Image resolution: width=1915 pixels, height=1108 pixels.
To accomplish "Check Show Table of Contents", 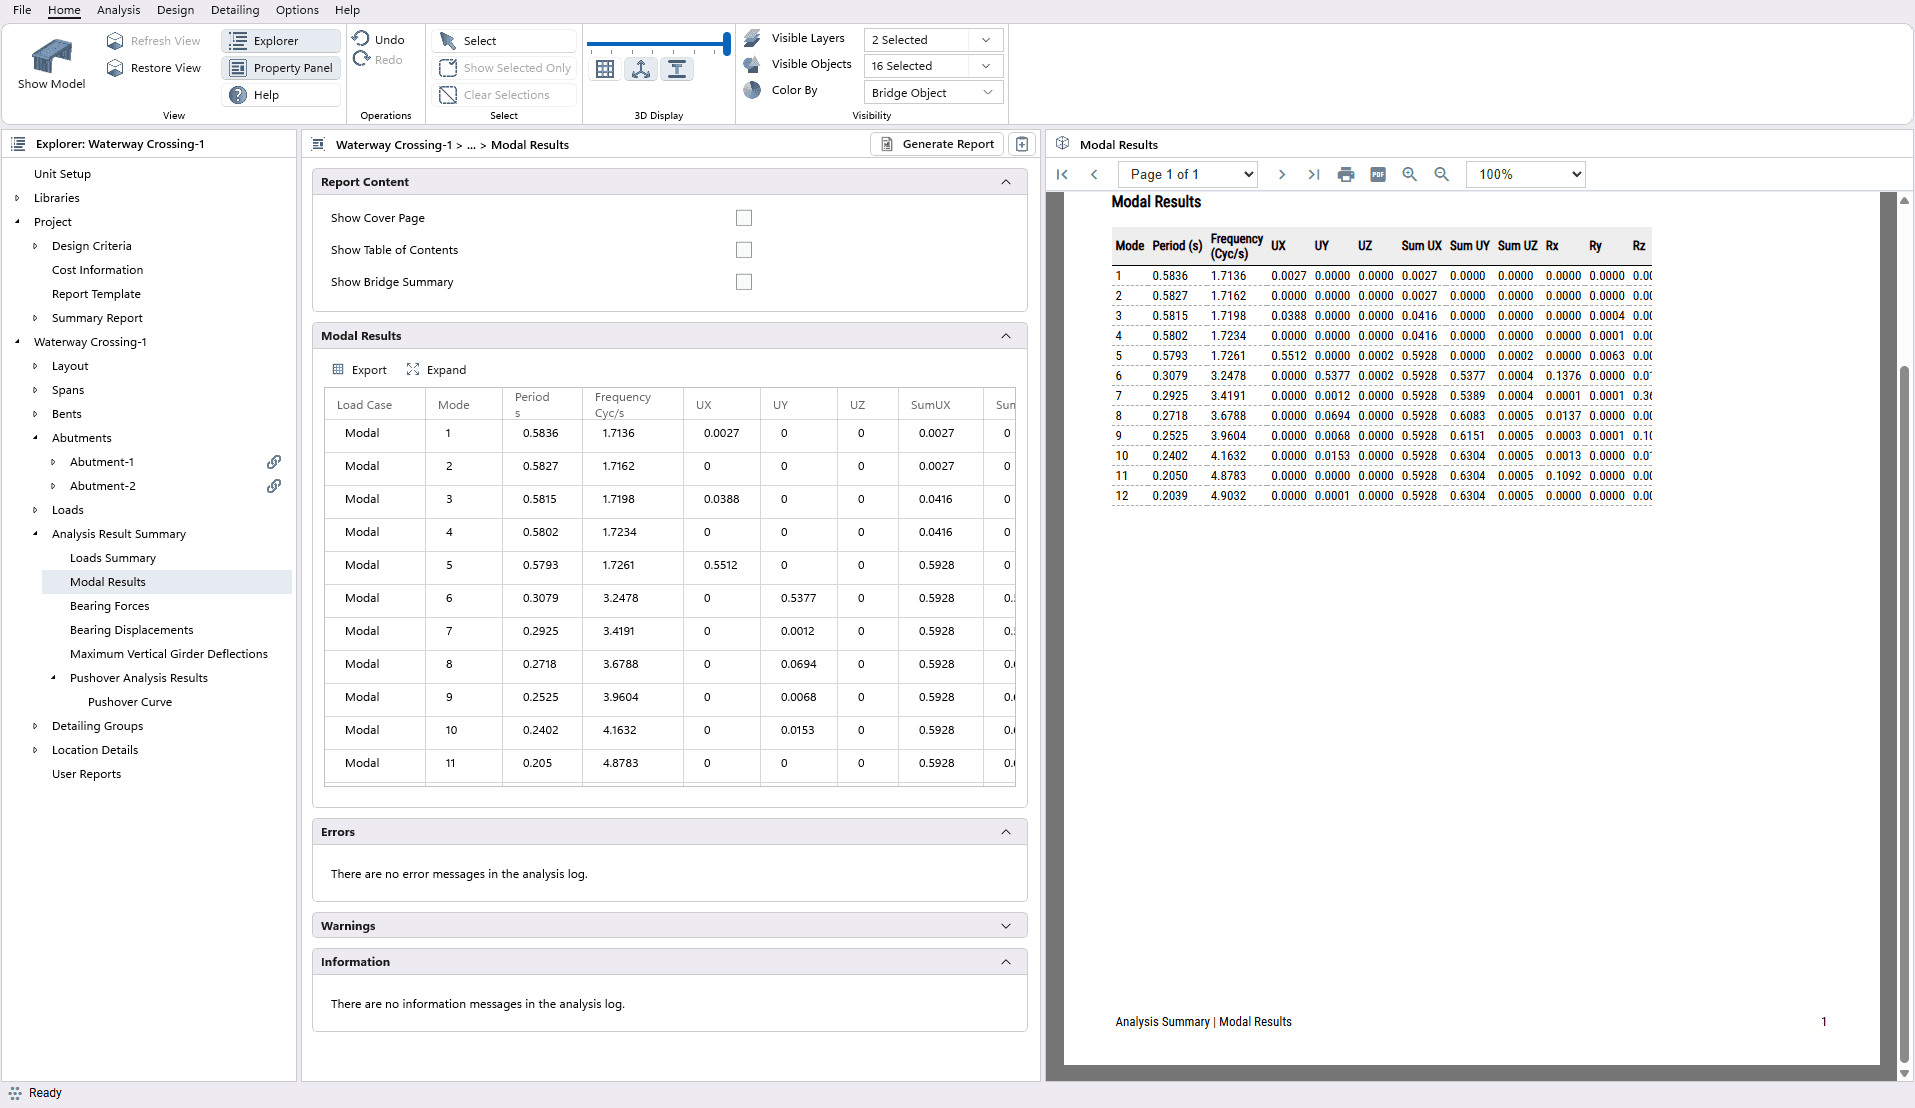I will (x=743, y=249).
